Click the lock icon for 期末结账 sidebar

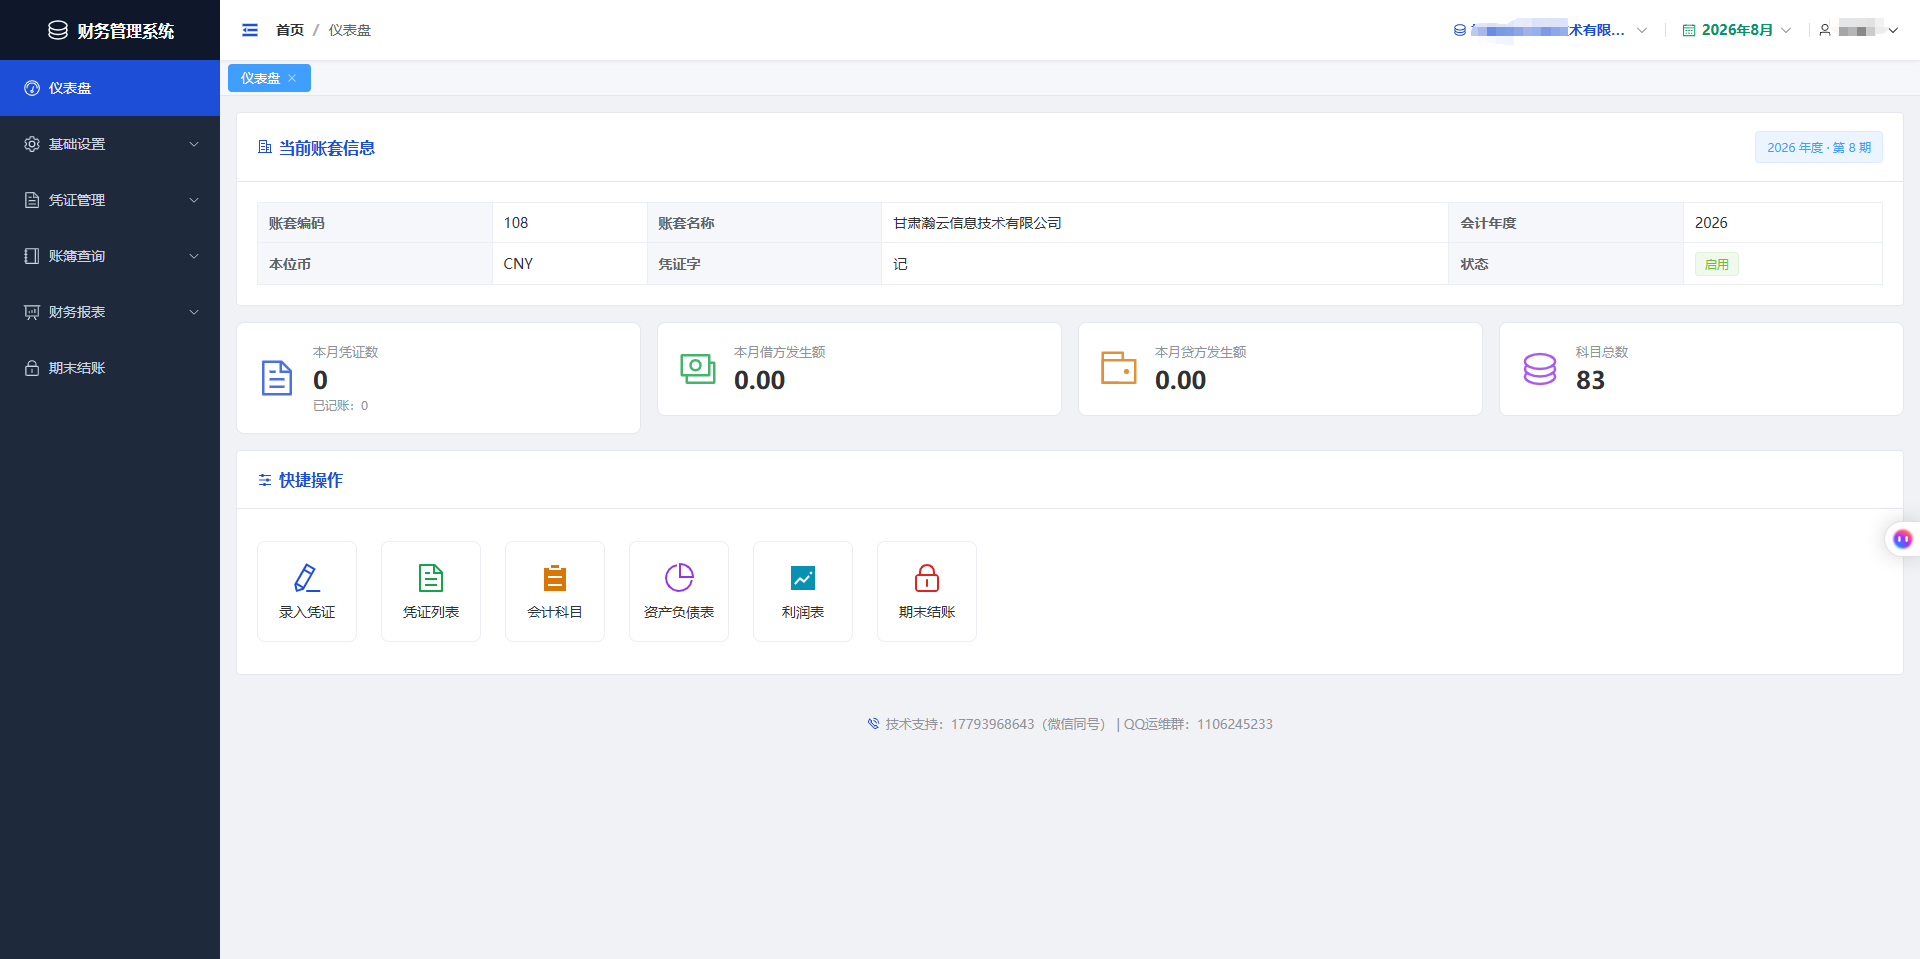tap(32, 368)
